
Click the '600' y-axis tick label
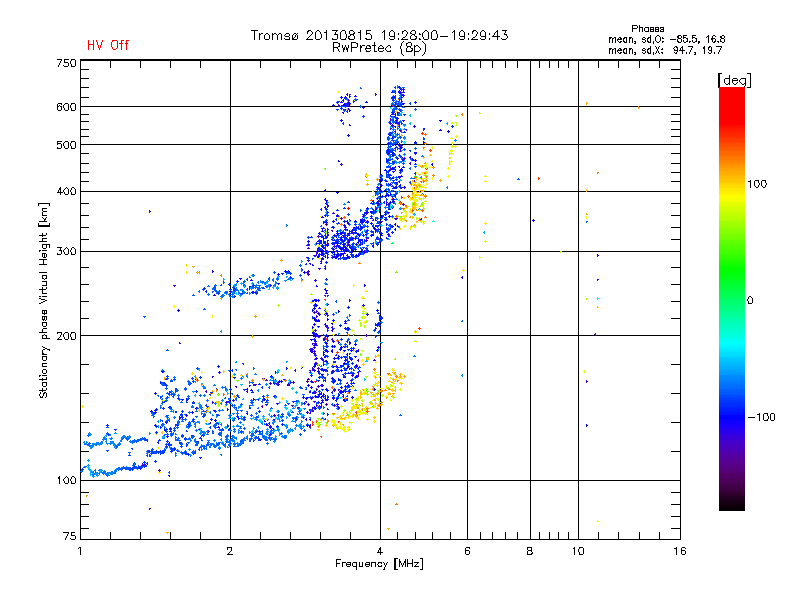click(66, 107)
